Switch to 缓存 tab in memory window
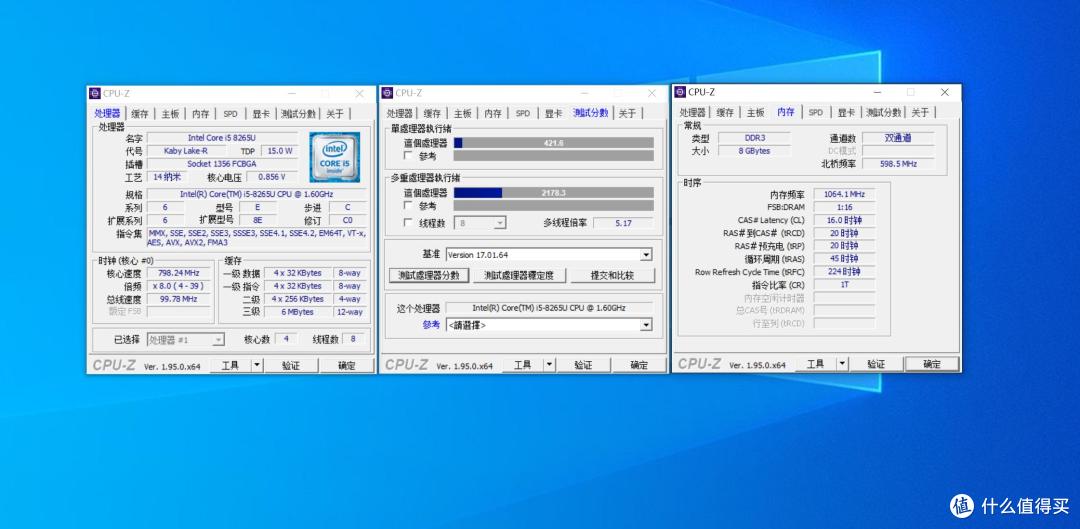Image resolution: width=1080 pixels, height=529 pixels. point(725,112)
